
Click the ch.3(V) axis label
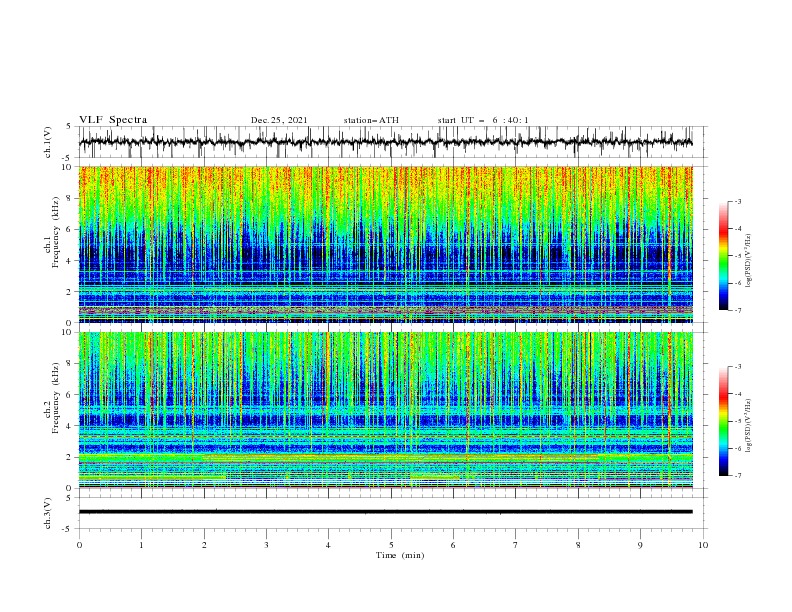click(48, 513)
